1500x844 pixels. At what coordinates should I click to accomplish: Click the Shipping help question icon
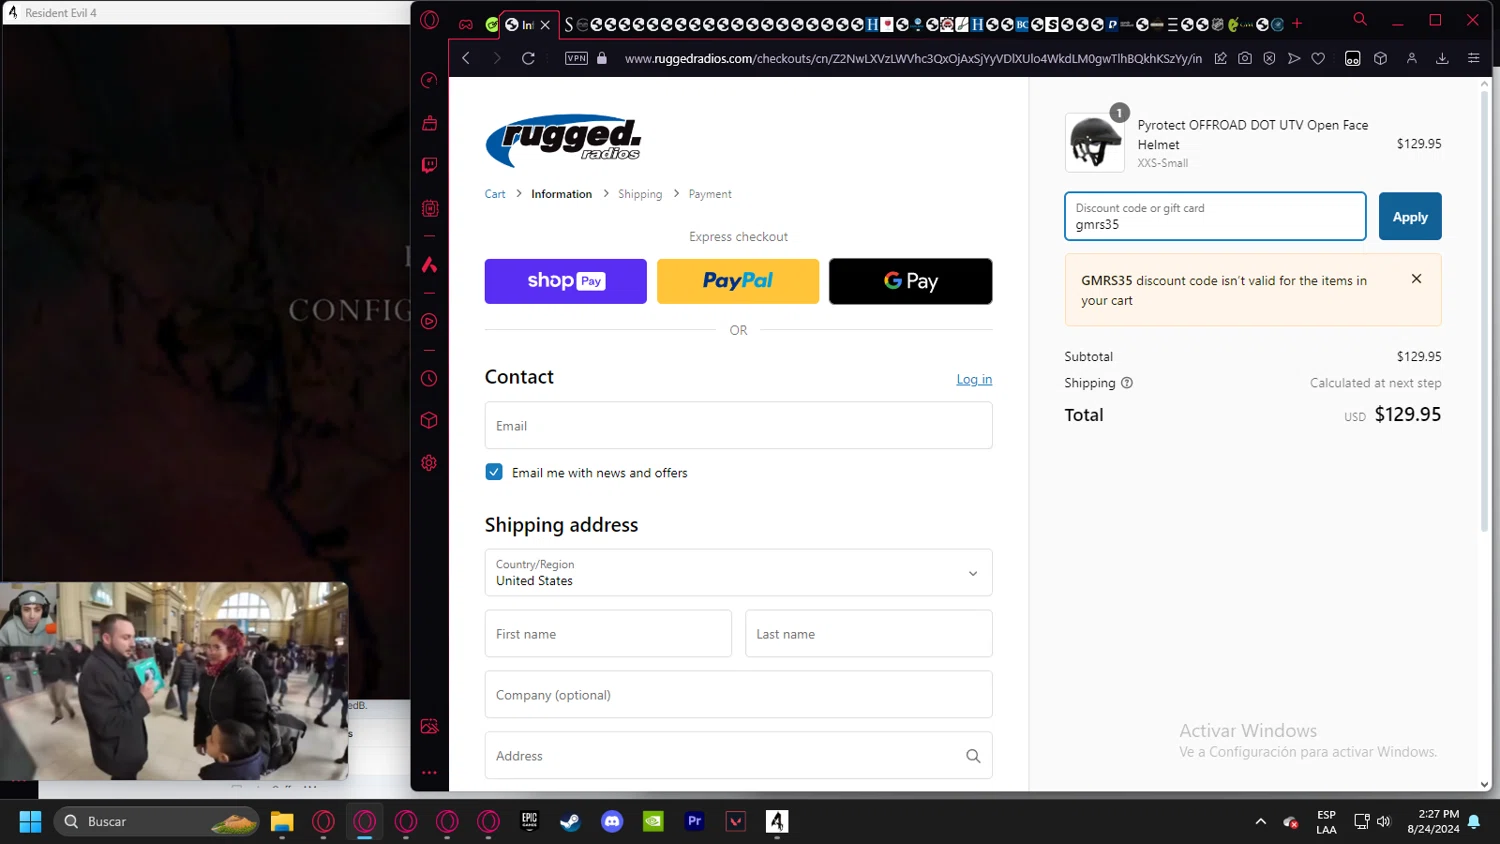pyautogui.click(x=1127, y=383)
